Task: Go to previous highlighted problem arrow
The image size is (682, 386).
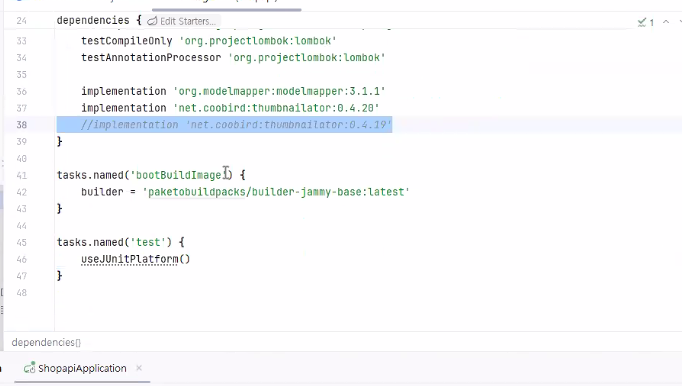Action: (666, 22)
